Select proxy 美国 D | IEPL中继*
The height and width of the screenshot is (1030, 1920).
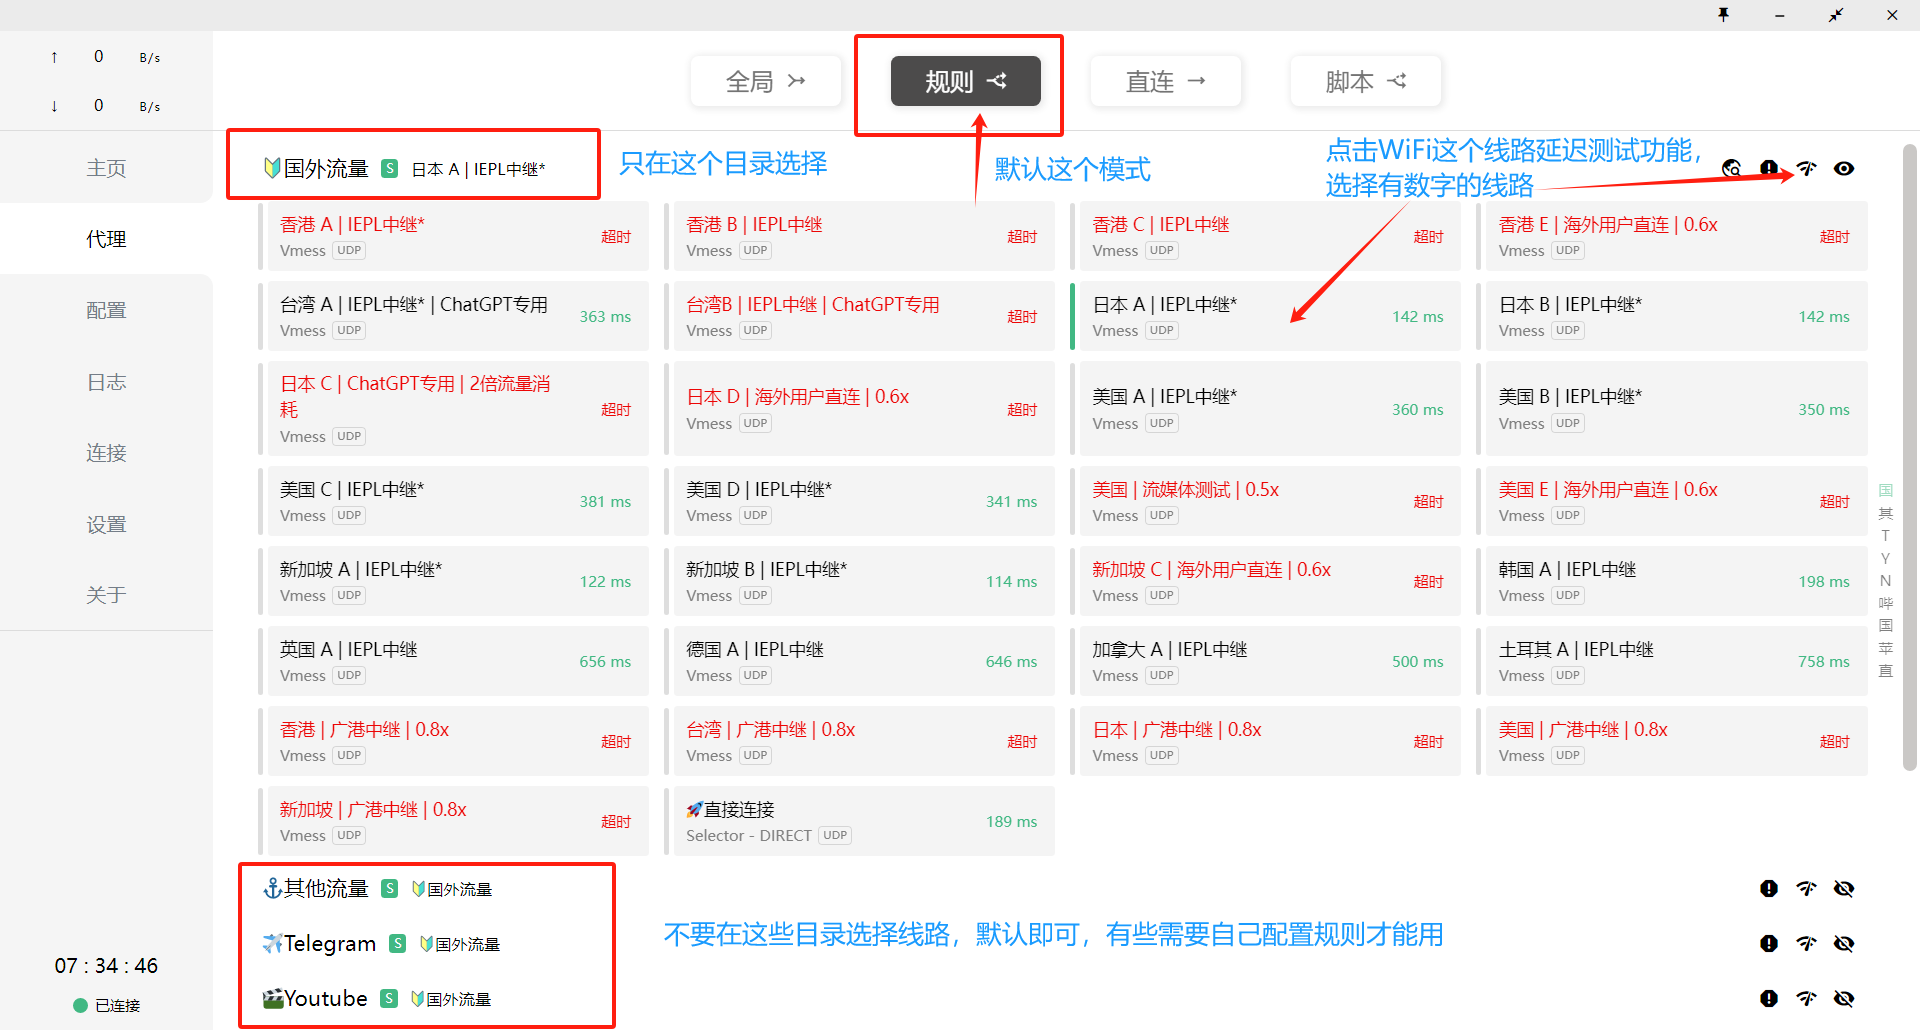(862, 501)
